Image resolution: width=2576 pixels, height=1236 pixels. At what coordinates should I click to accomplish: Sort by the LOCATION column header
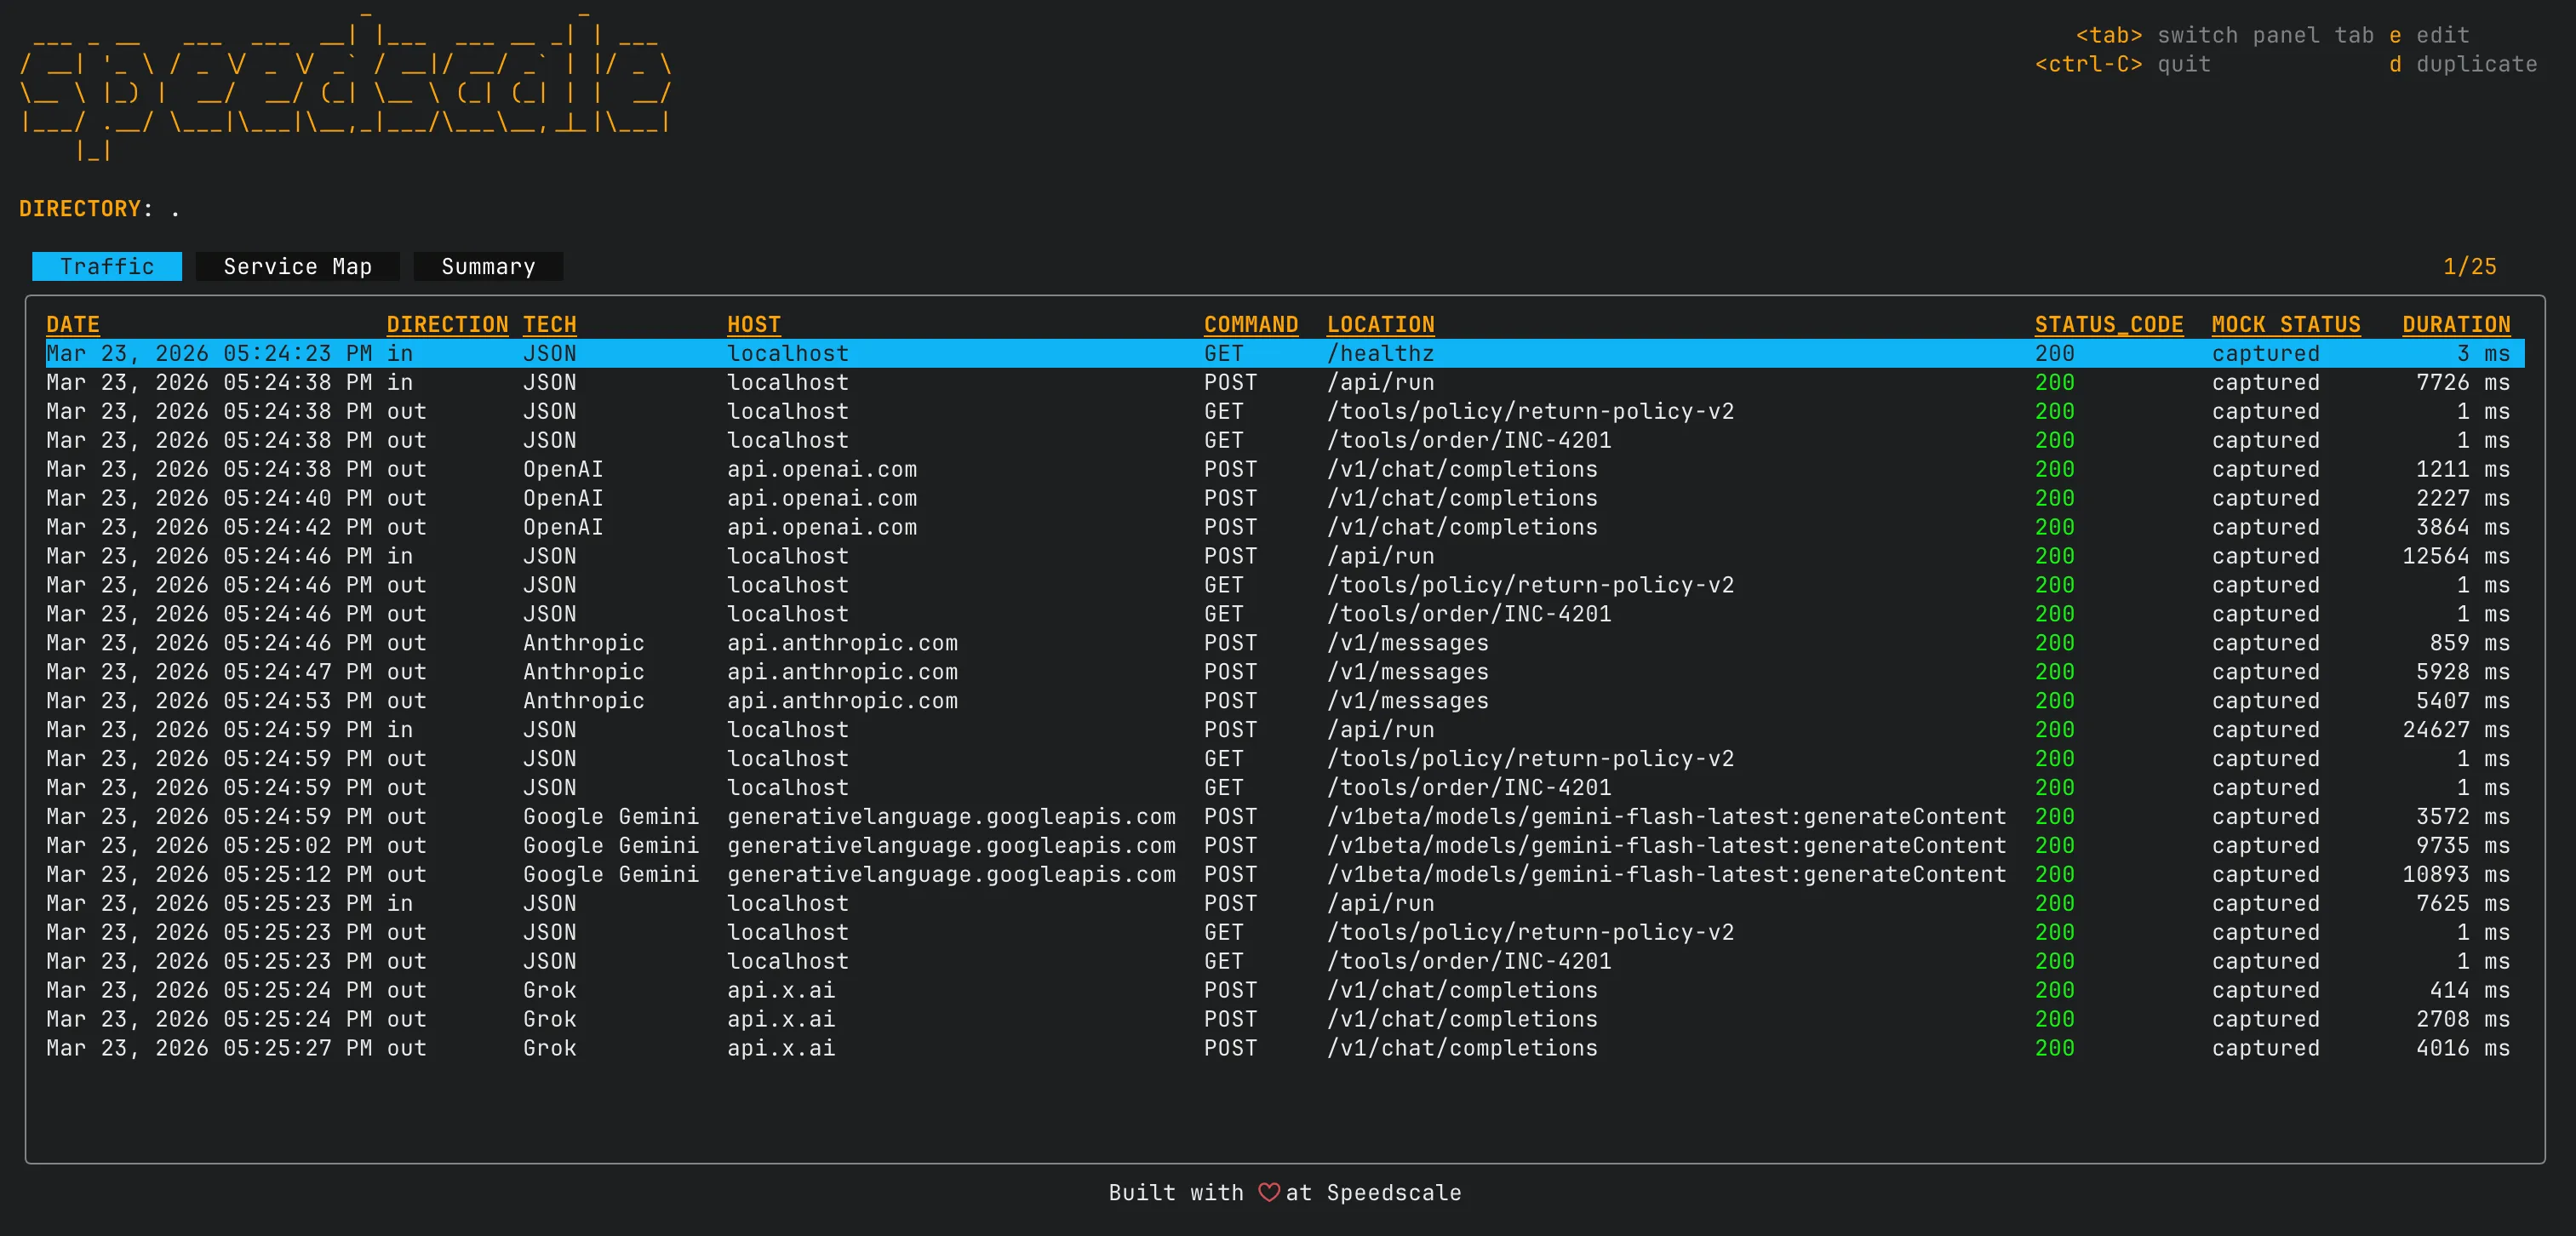tap(1381, 324)
